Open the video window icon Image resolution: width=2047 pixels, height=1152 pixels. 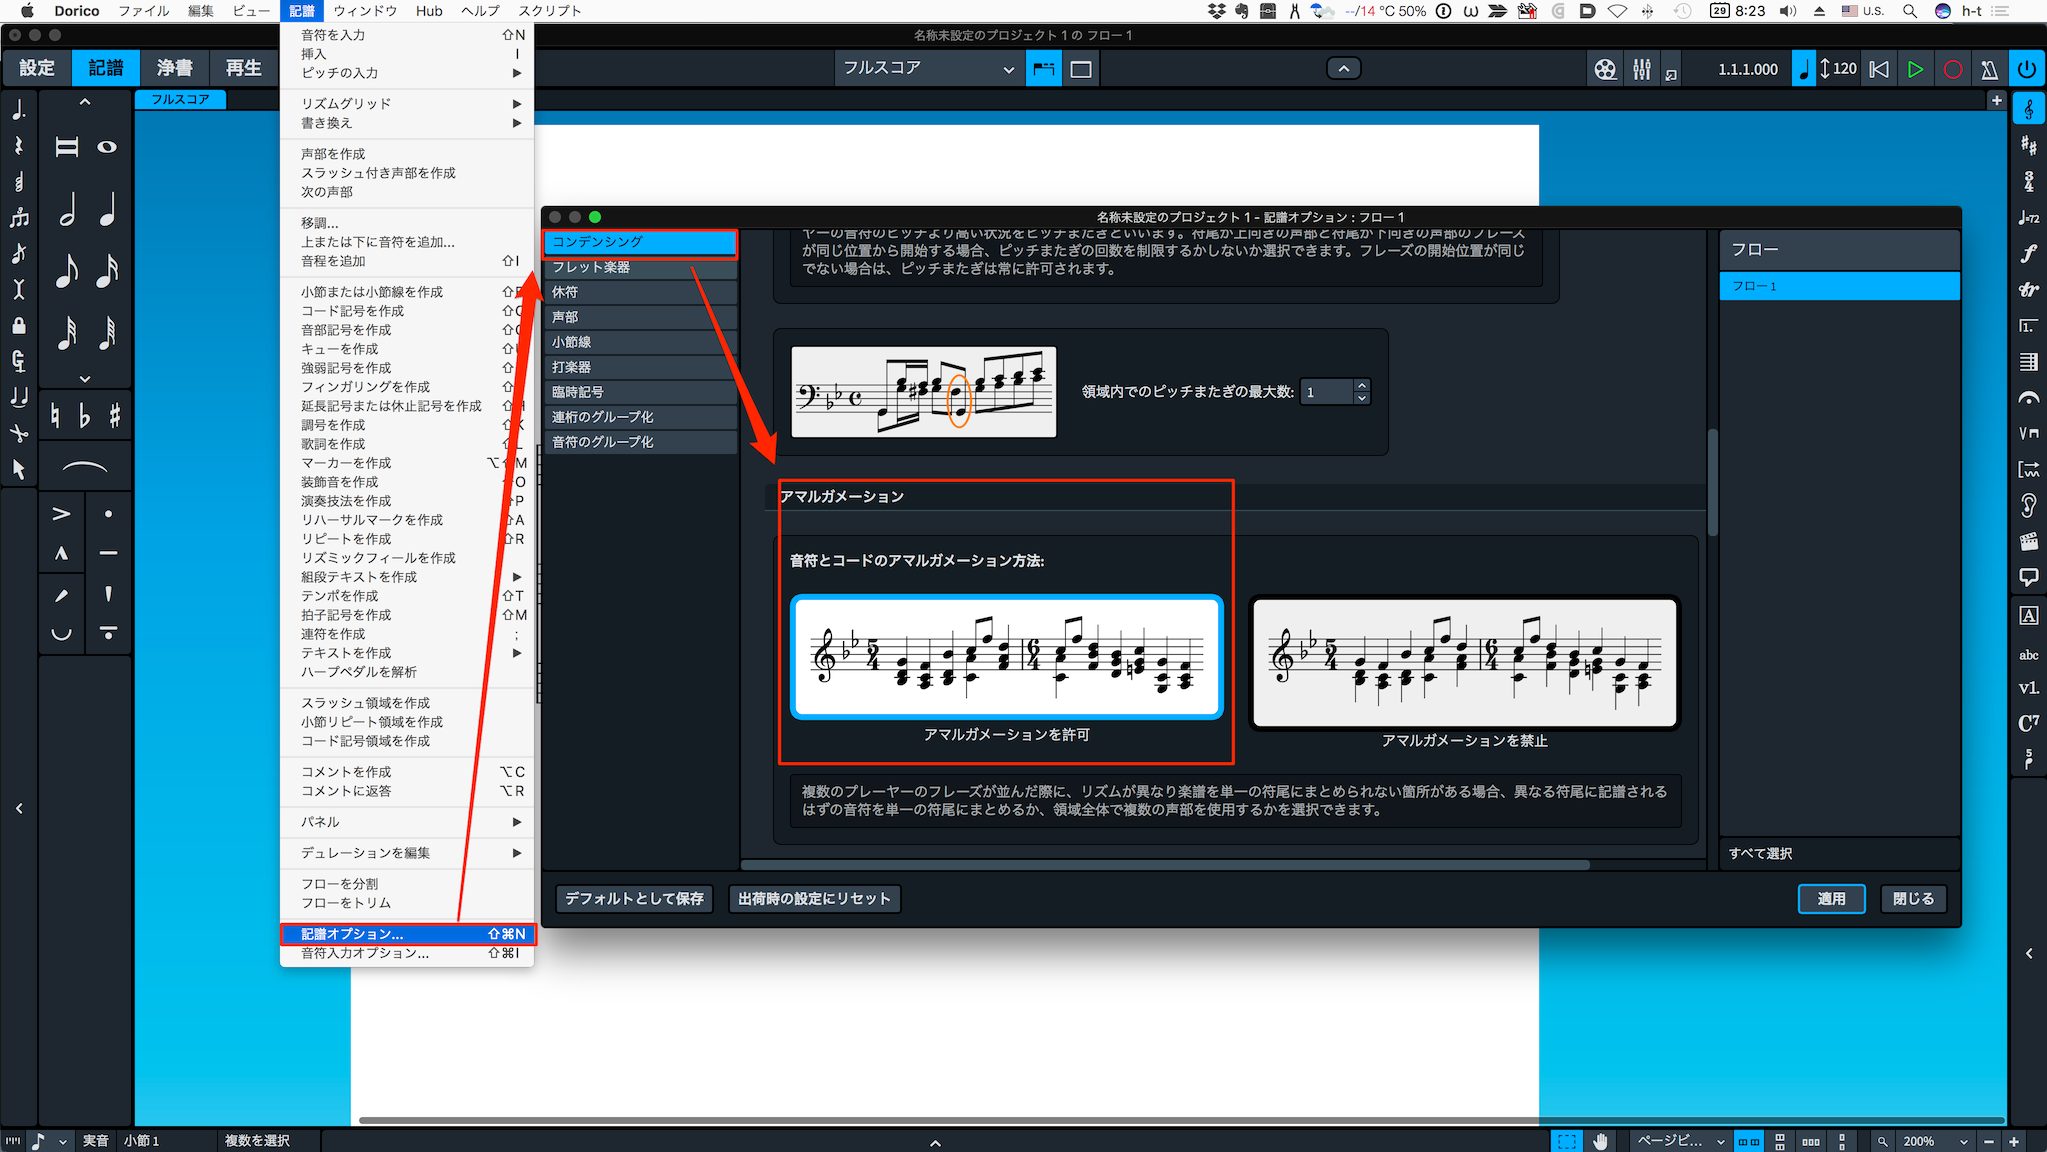point(1605,69)
